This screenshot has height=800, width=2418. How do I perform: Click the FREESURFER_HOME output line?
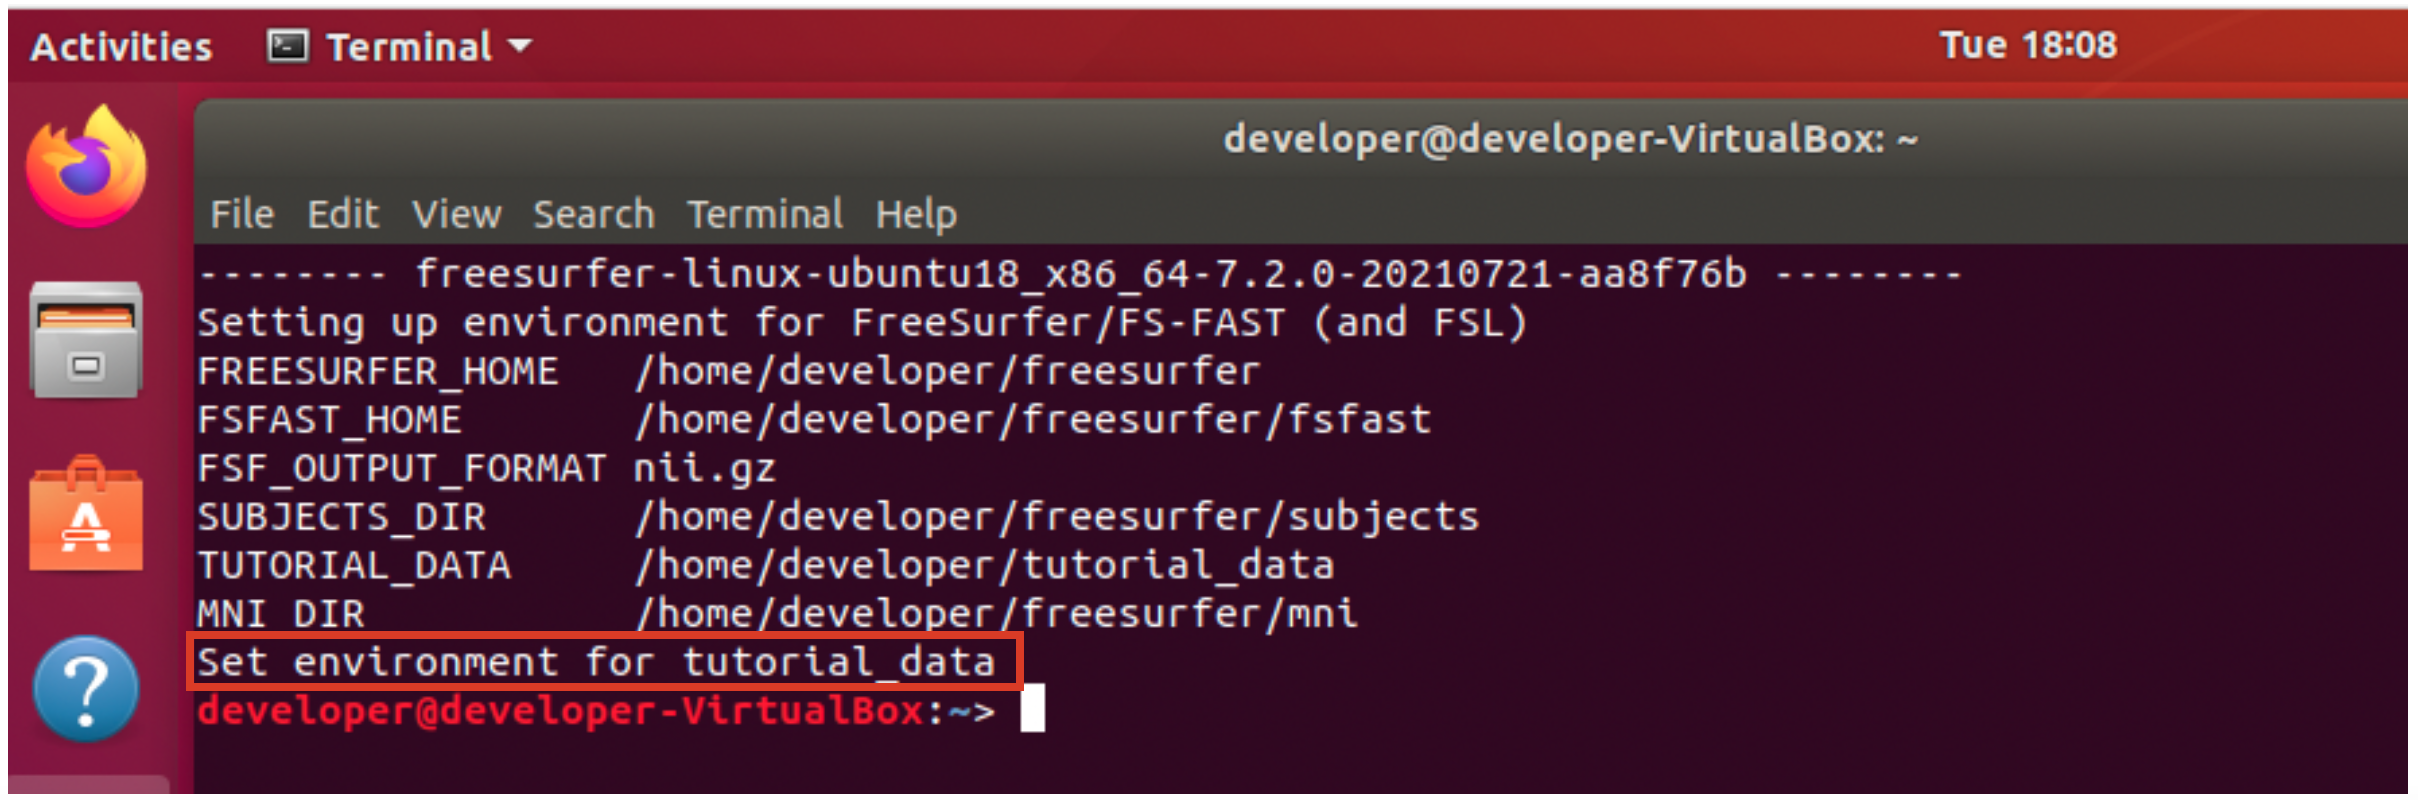pyautogui.click(x=728, y=371)
